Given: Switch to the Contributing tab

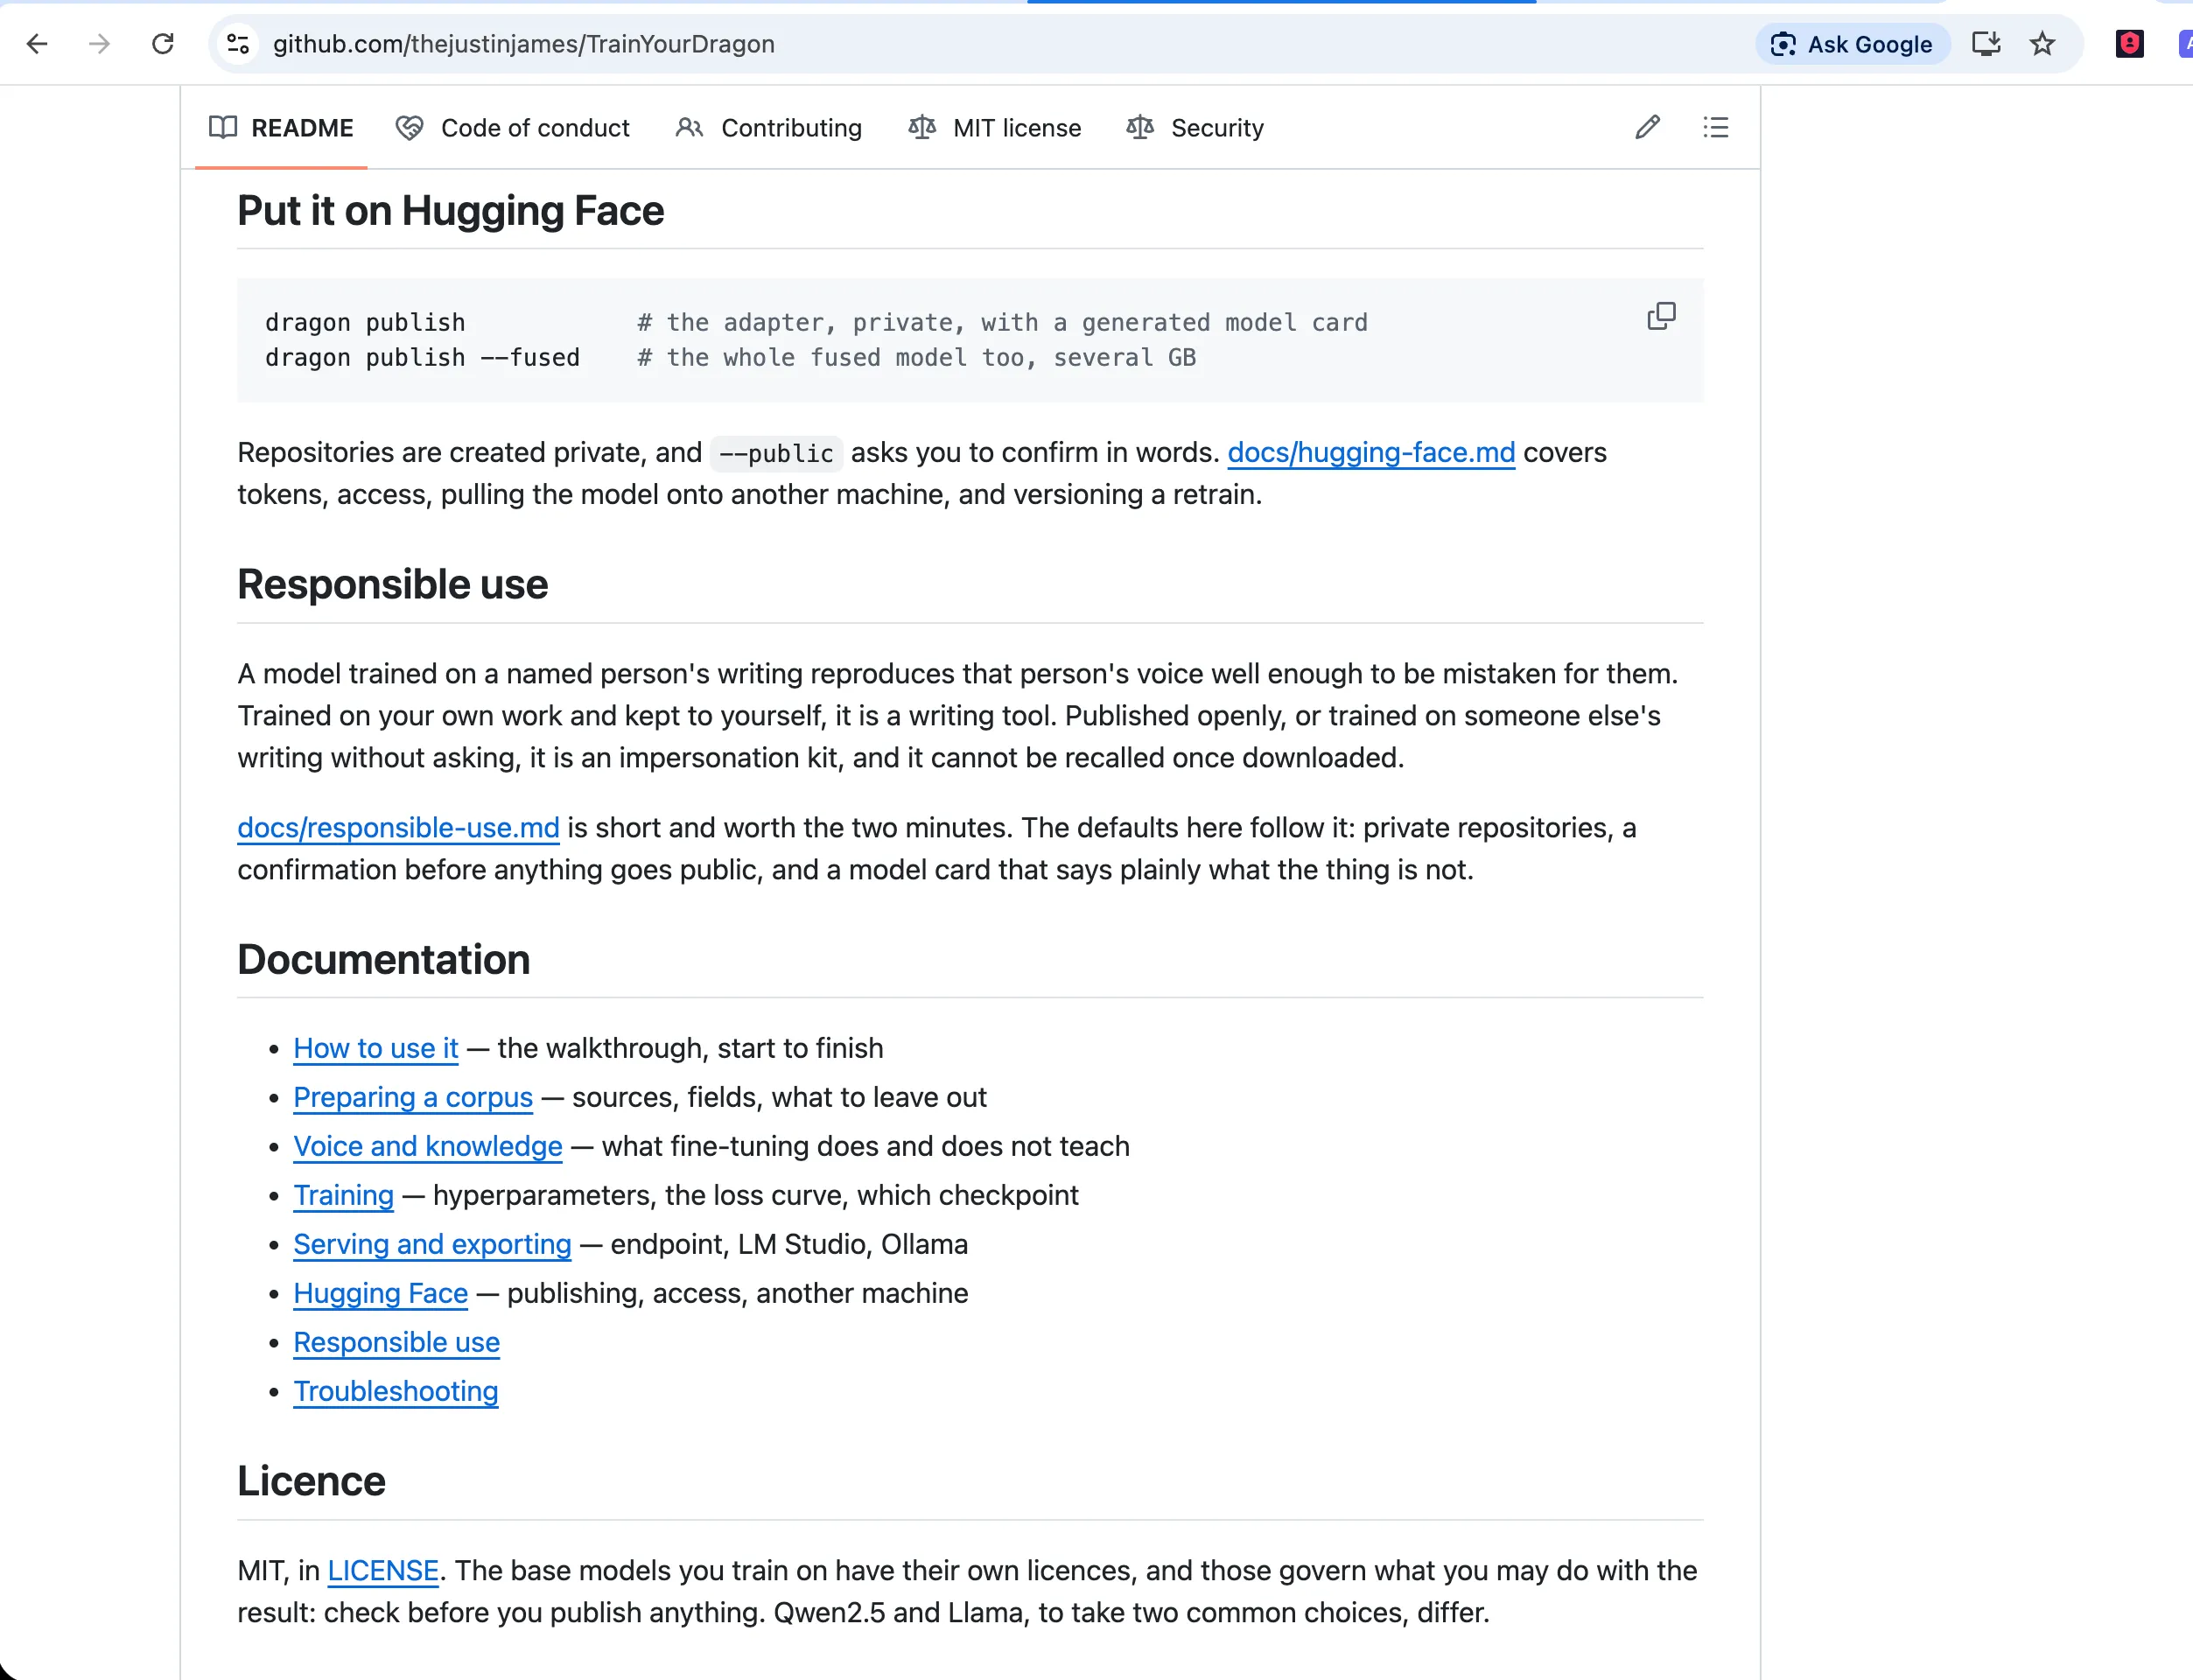Looking at the screenshot, I should click(x=768, y=128).
